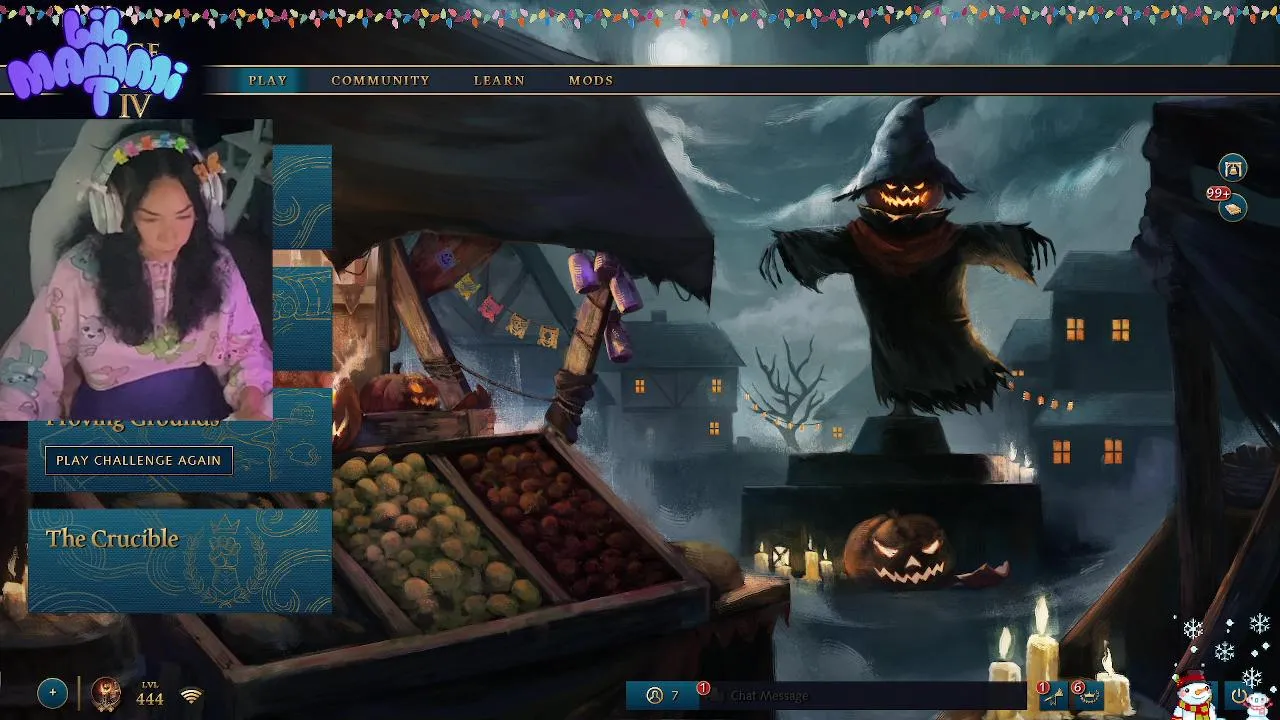Open the bell notifications icon
This screenshot has width=1280, height=720.
point(1233,168)
